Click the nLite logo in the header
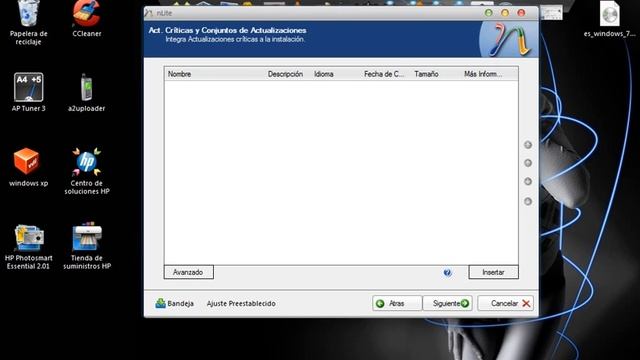This screenshot has height=360, width=640. 509,39
